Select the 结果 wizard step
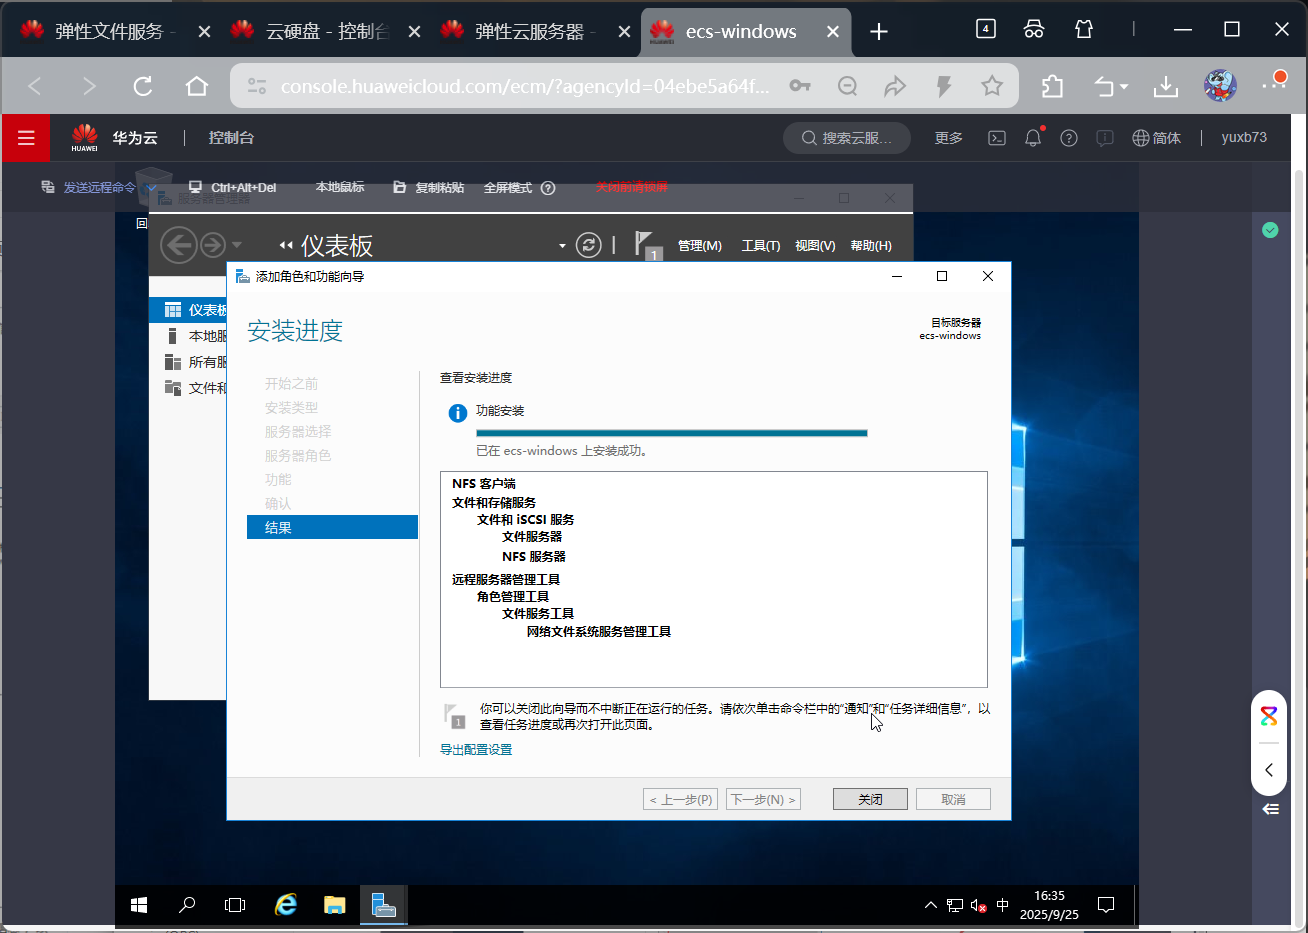This screenshot has height=933, width=1308. pyautogui.click(x=332, y=527)
